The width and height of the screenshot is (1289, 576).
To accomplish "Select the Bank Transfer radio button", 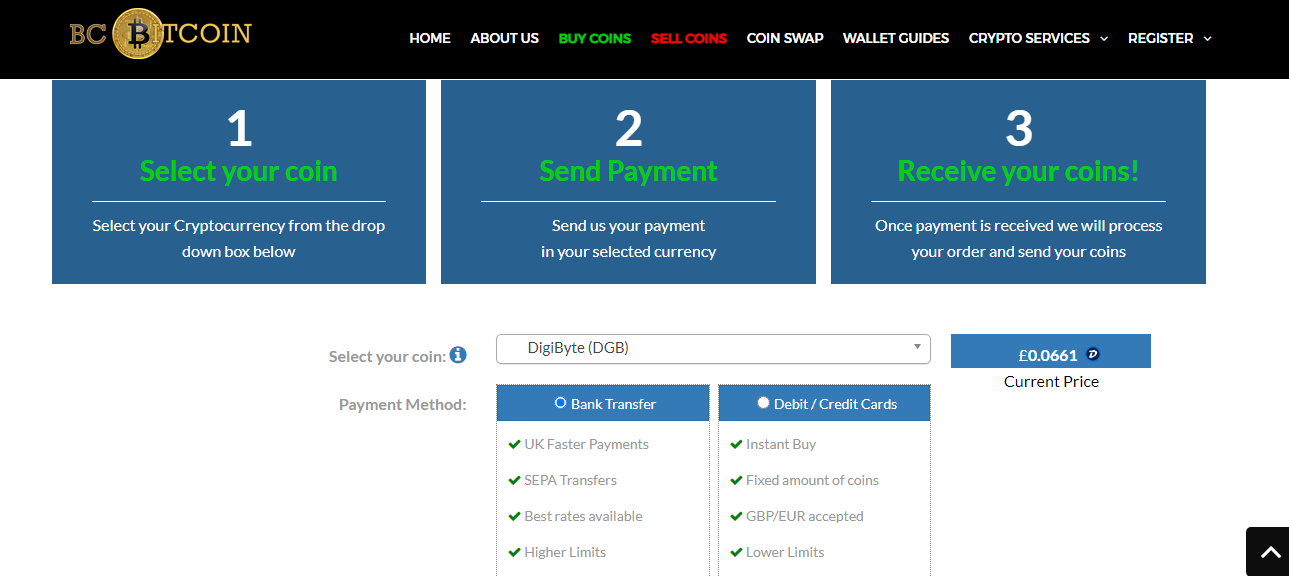I will pos(560,403).
